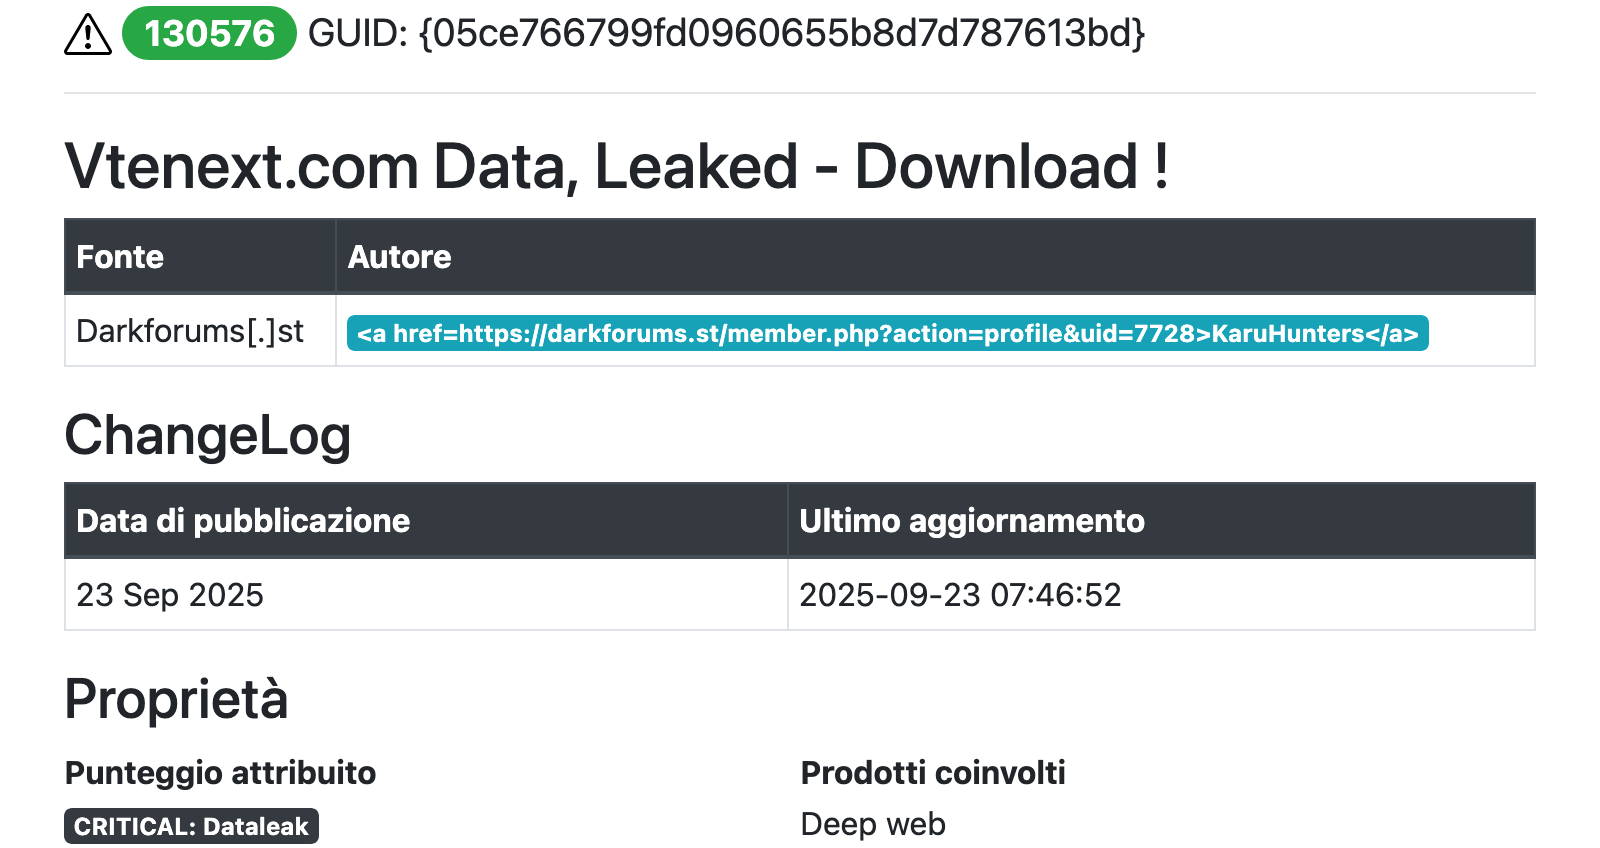Click the Deep web product text
Image resolution: width=1600 pixels, height=848 pixels.
pos(873,824)
